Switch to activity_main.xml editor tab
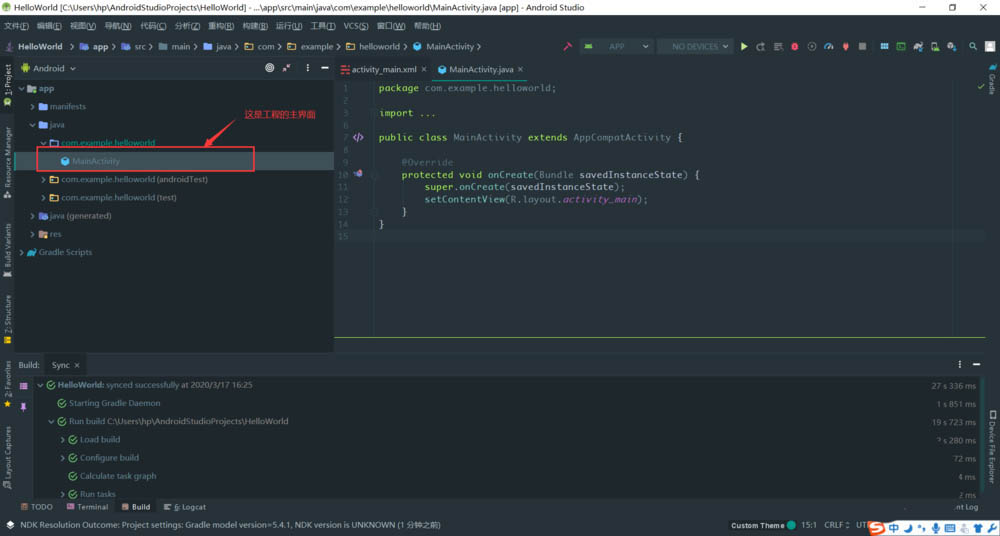The width and height of the screenshot is (1000, 536). [x=383, y=69]
